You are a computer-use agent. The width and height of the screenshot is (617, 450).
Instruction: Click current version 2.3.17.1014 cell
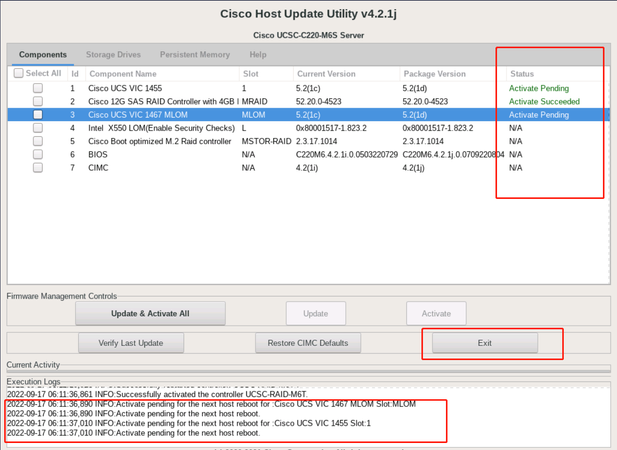[316, 141]
